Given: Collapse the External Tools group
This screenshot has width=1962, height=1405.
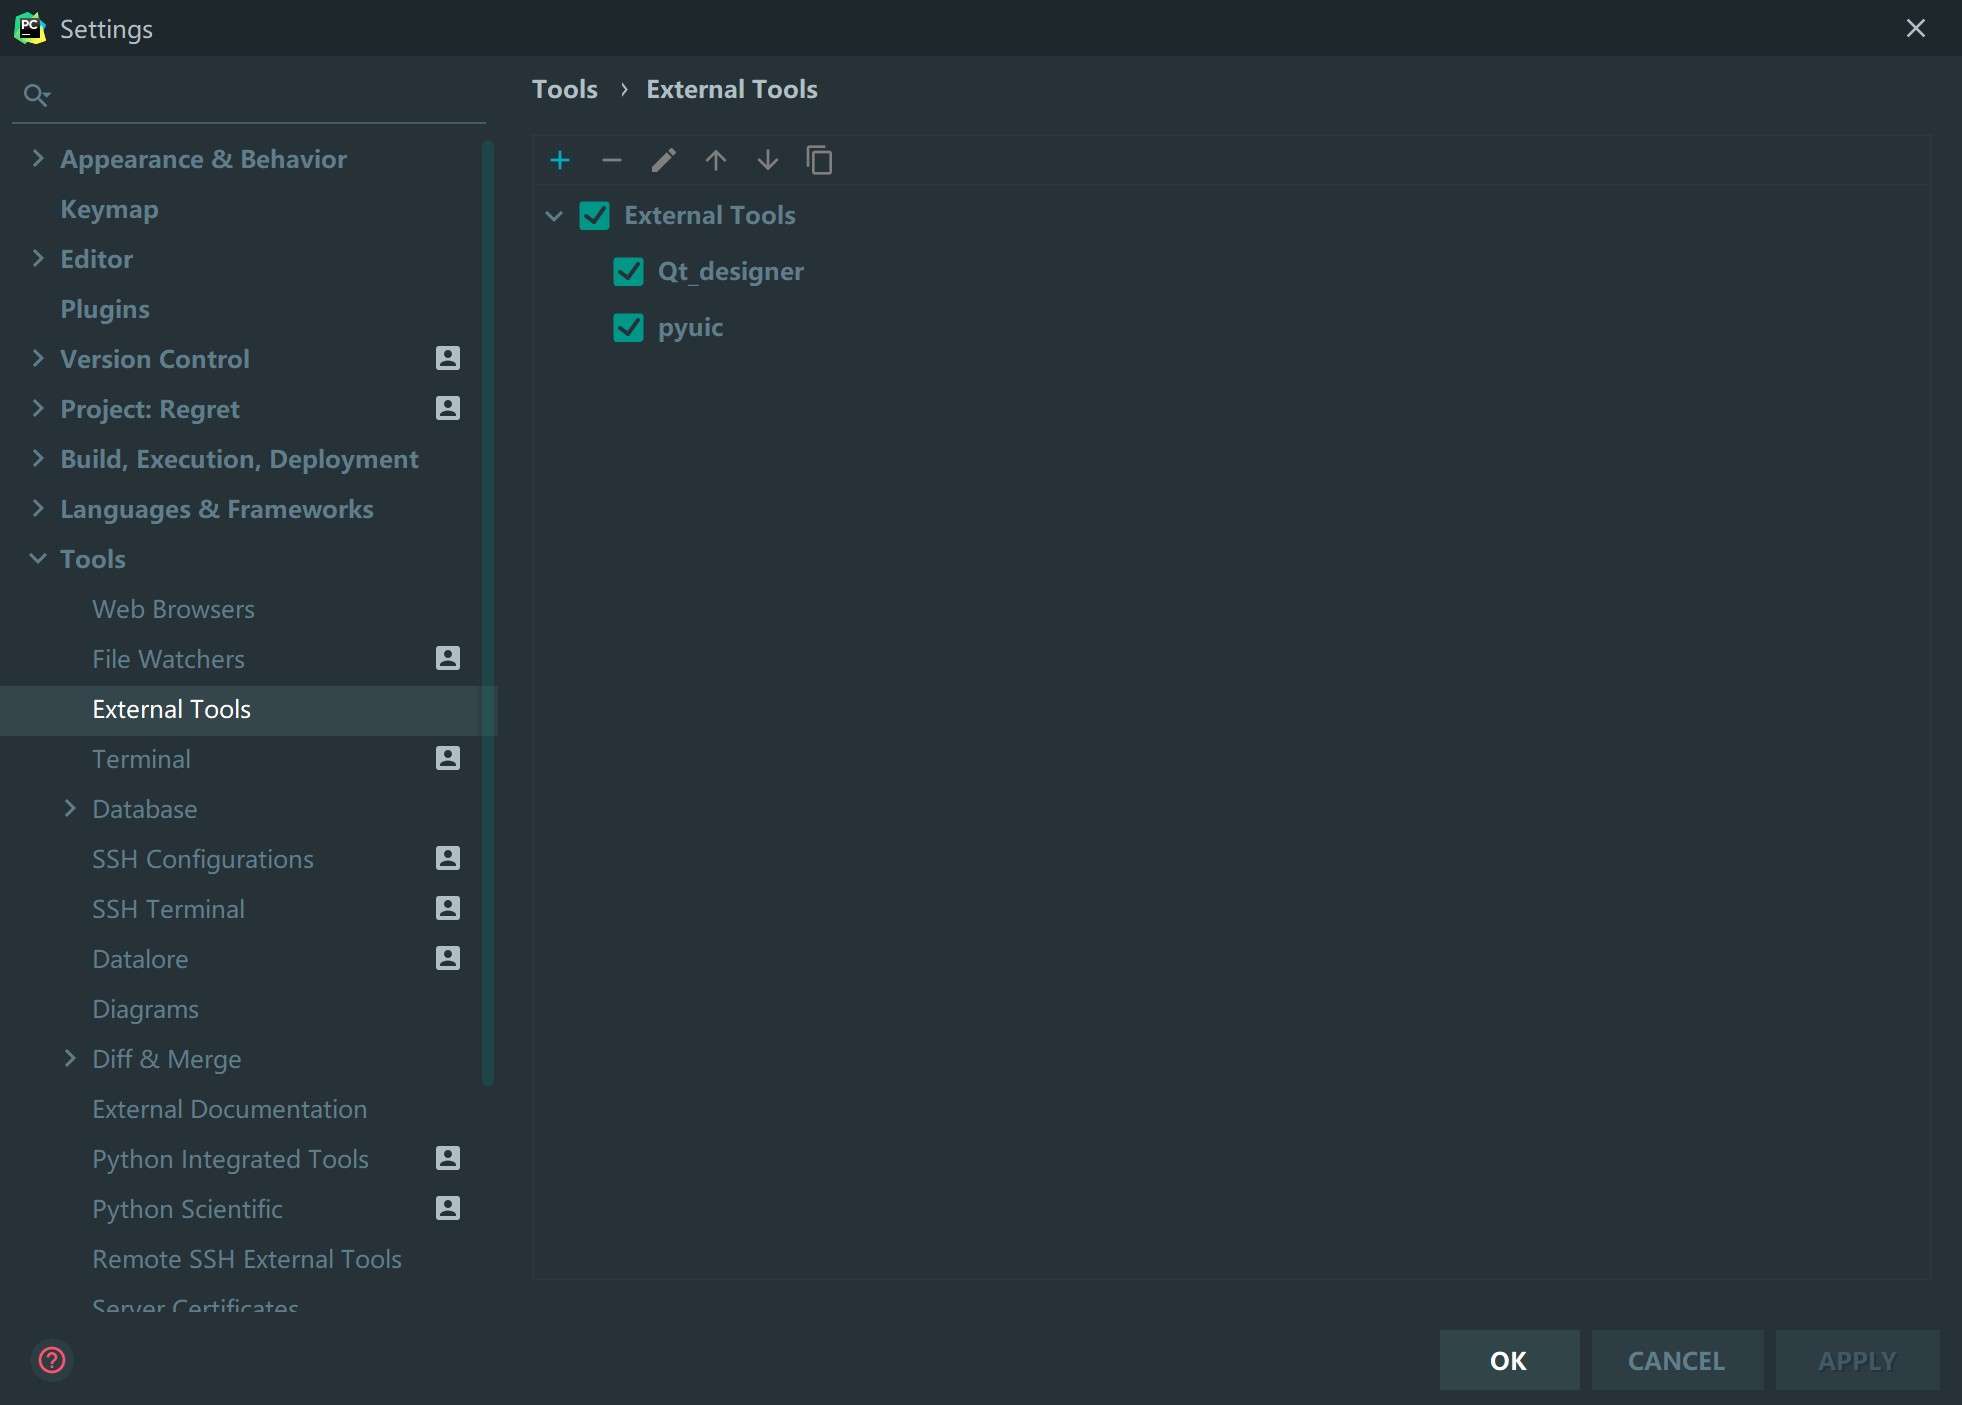Looking at the screenshot, I should pyautogui.click(x=554, y=216).
